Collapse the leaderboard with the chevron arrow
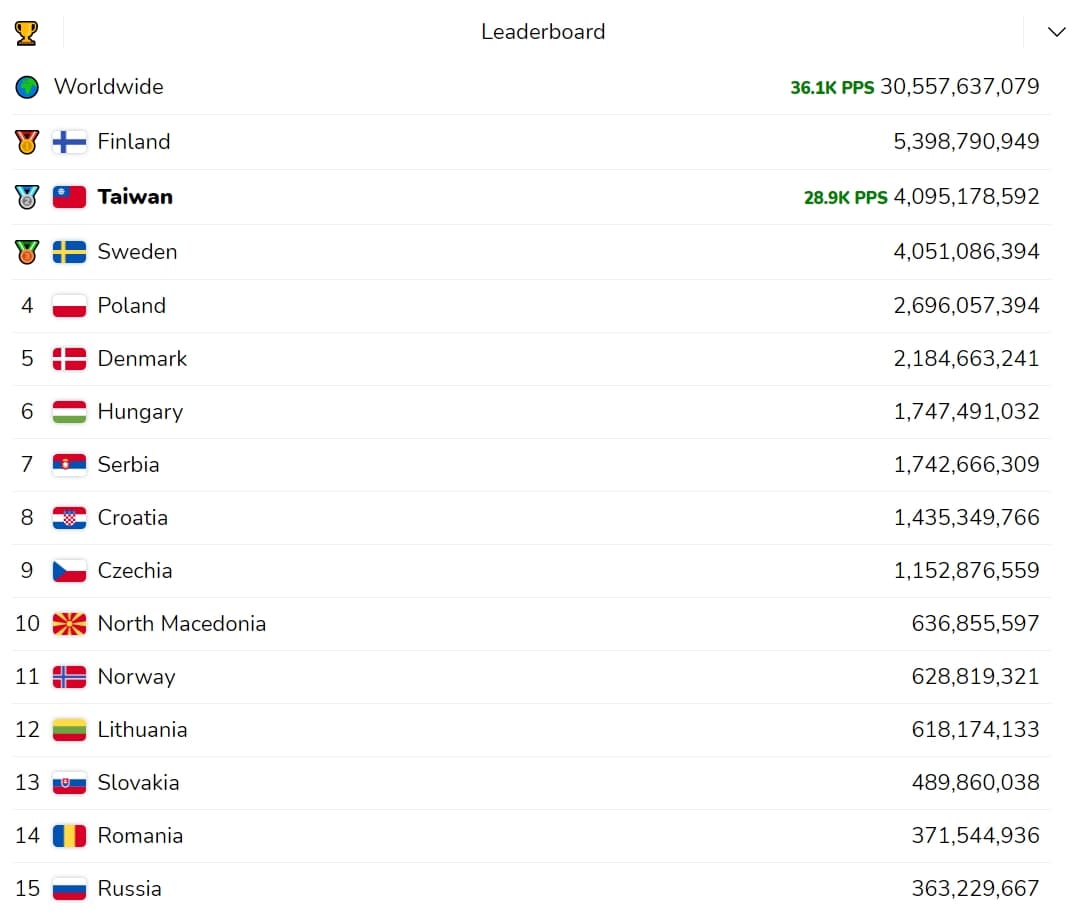1068x911 pixels. tap(1056, 32)
